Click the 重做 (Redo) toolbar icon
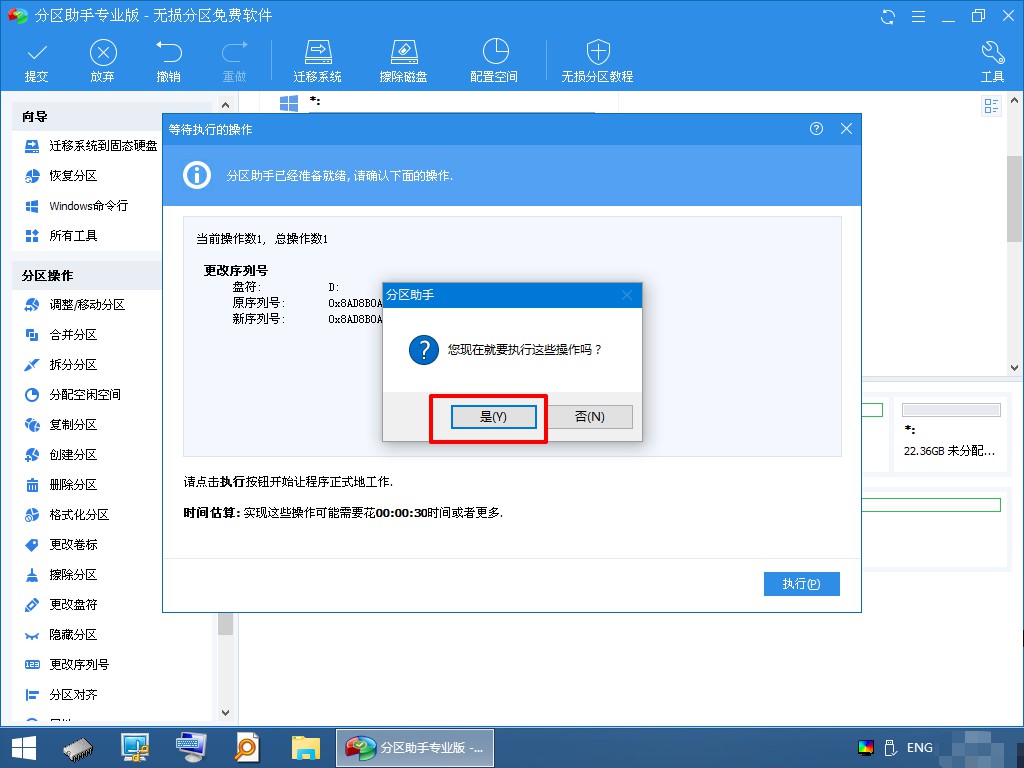 (x=234, y=61)
